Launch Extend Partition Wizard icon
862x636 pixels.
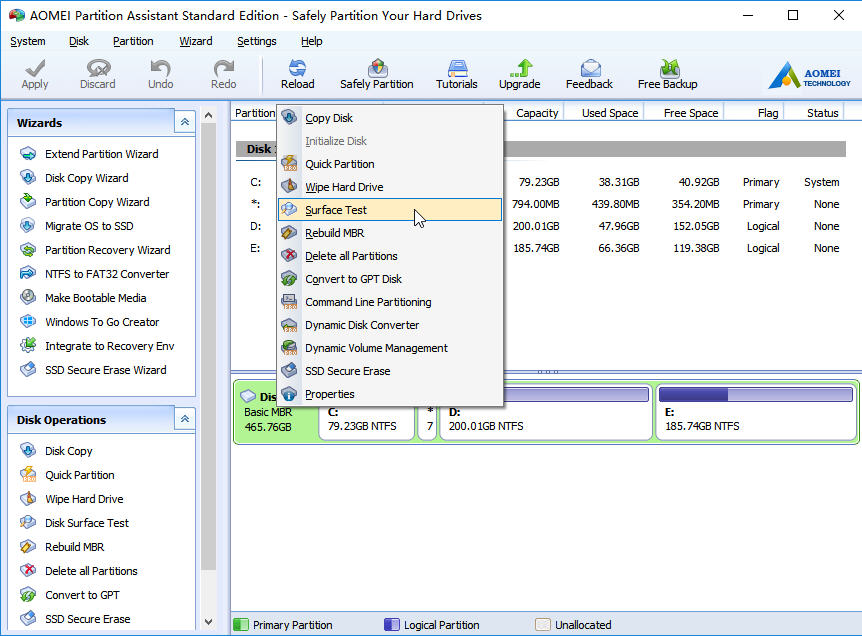pos(28,154)
